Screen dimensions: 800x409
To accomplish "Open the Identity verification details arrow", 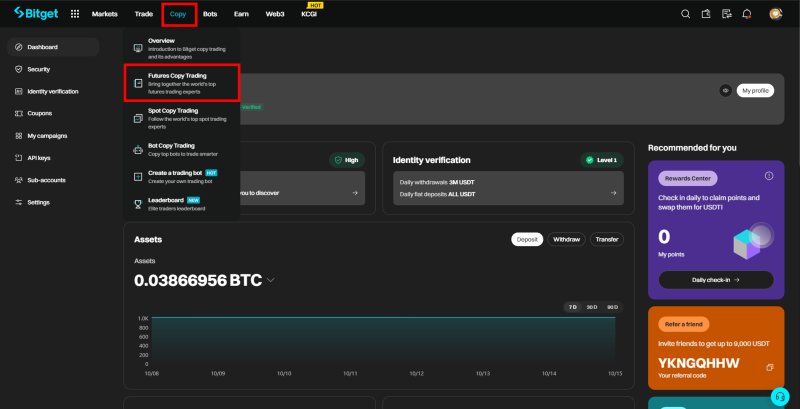I will tap(613, 193).
